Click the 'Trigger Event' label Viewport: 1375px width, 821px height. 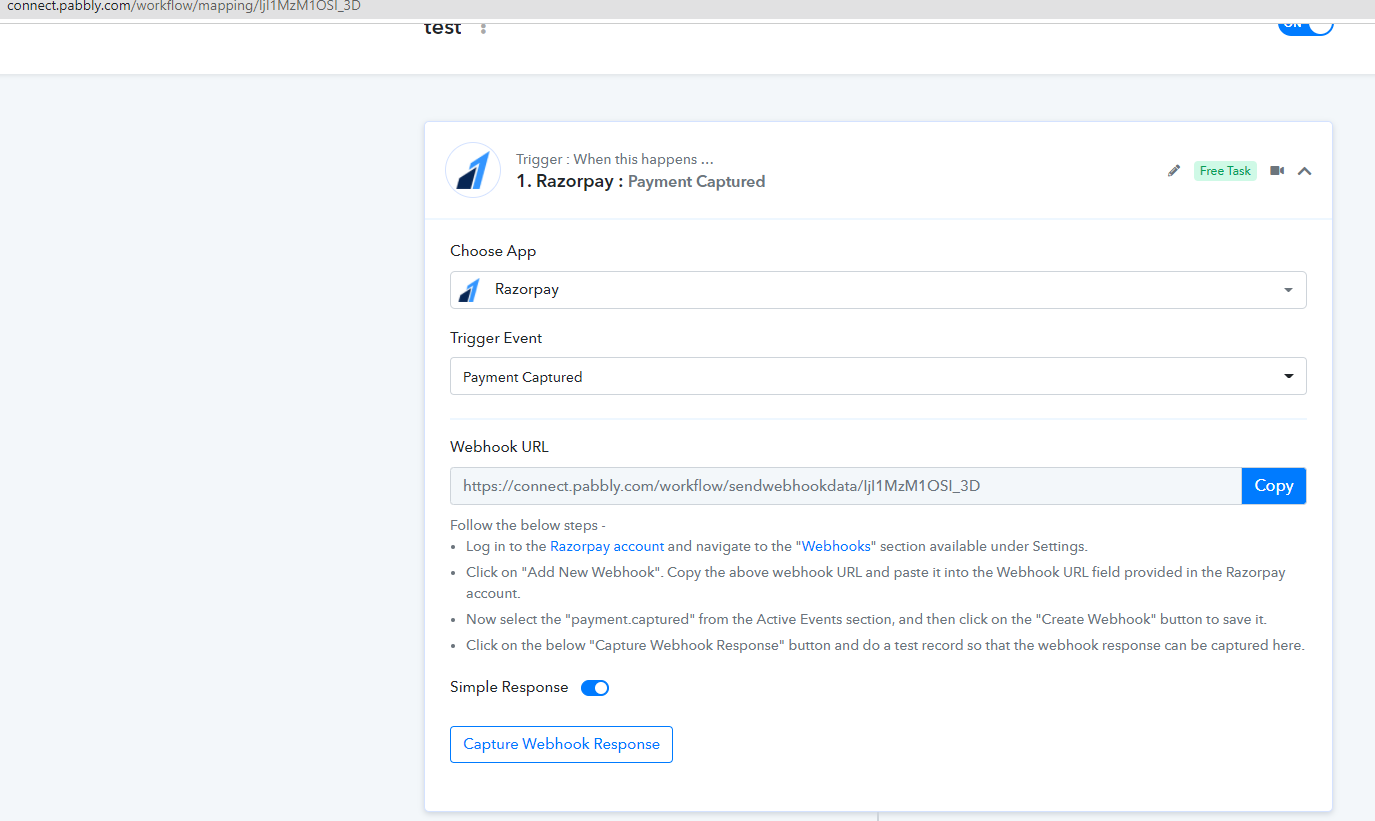[x=496, y=338]
